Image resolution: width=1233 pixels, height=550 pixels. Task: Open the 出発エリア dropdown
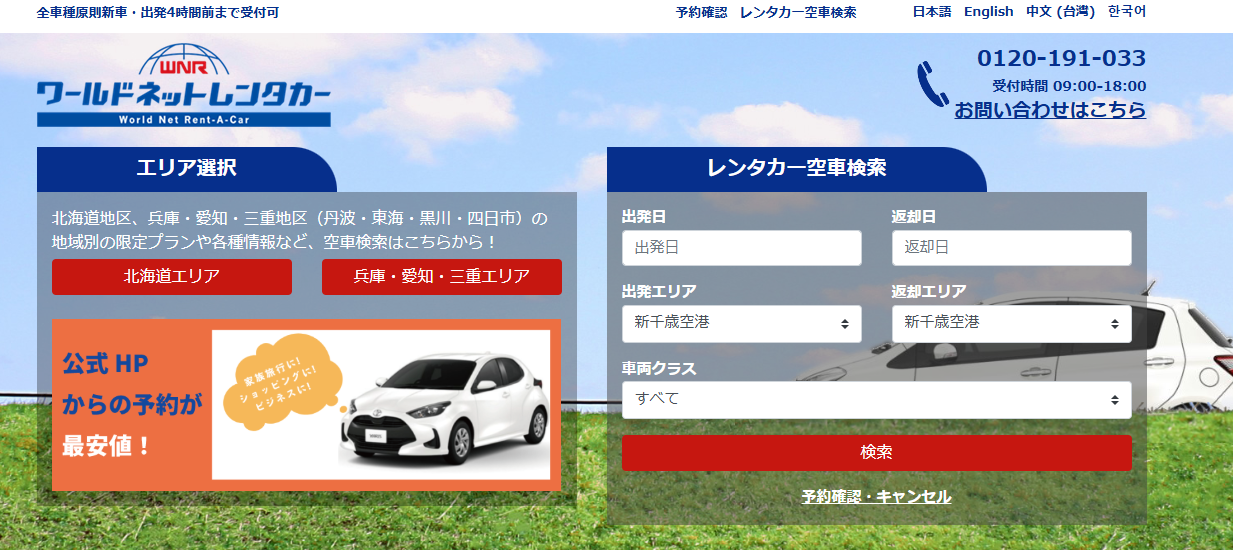click(741, 323)
